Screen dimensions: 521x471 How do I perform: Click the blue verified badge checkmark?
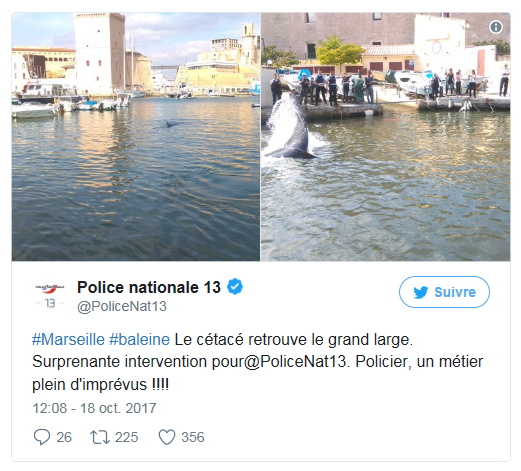[235, 287]
